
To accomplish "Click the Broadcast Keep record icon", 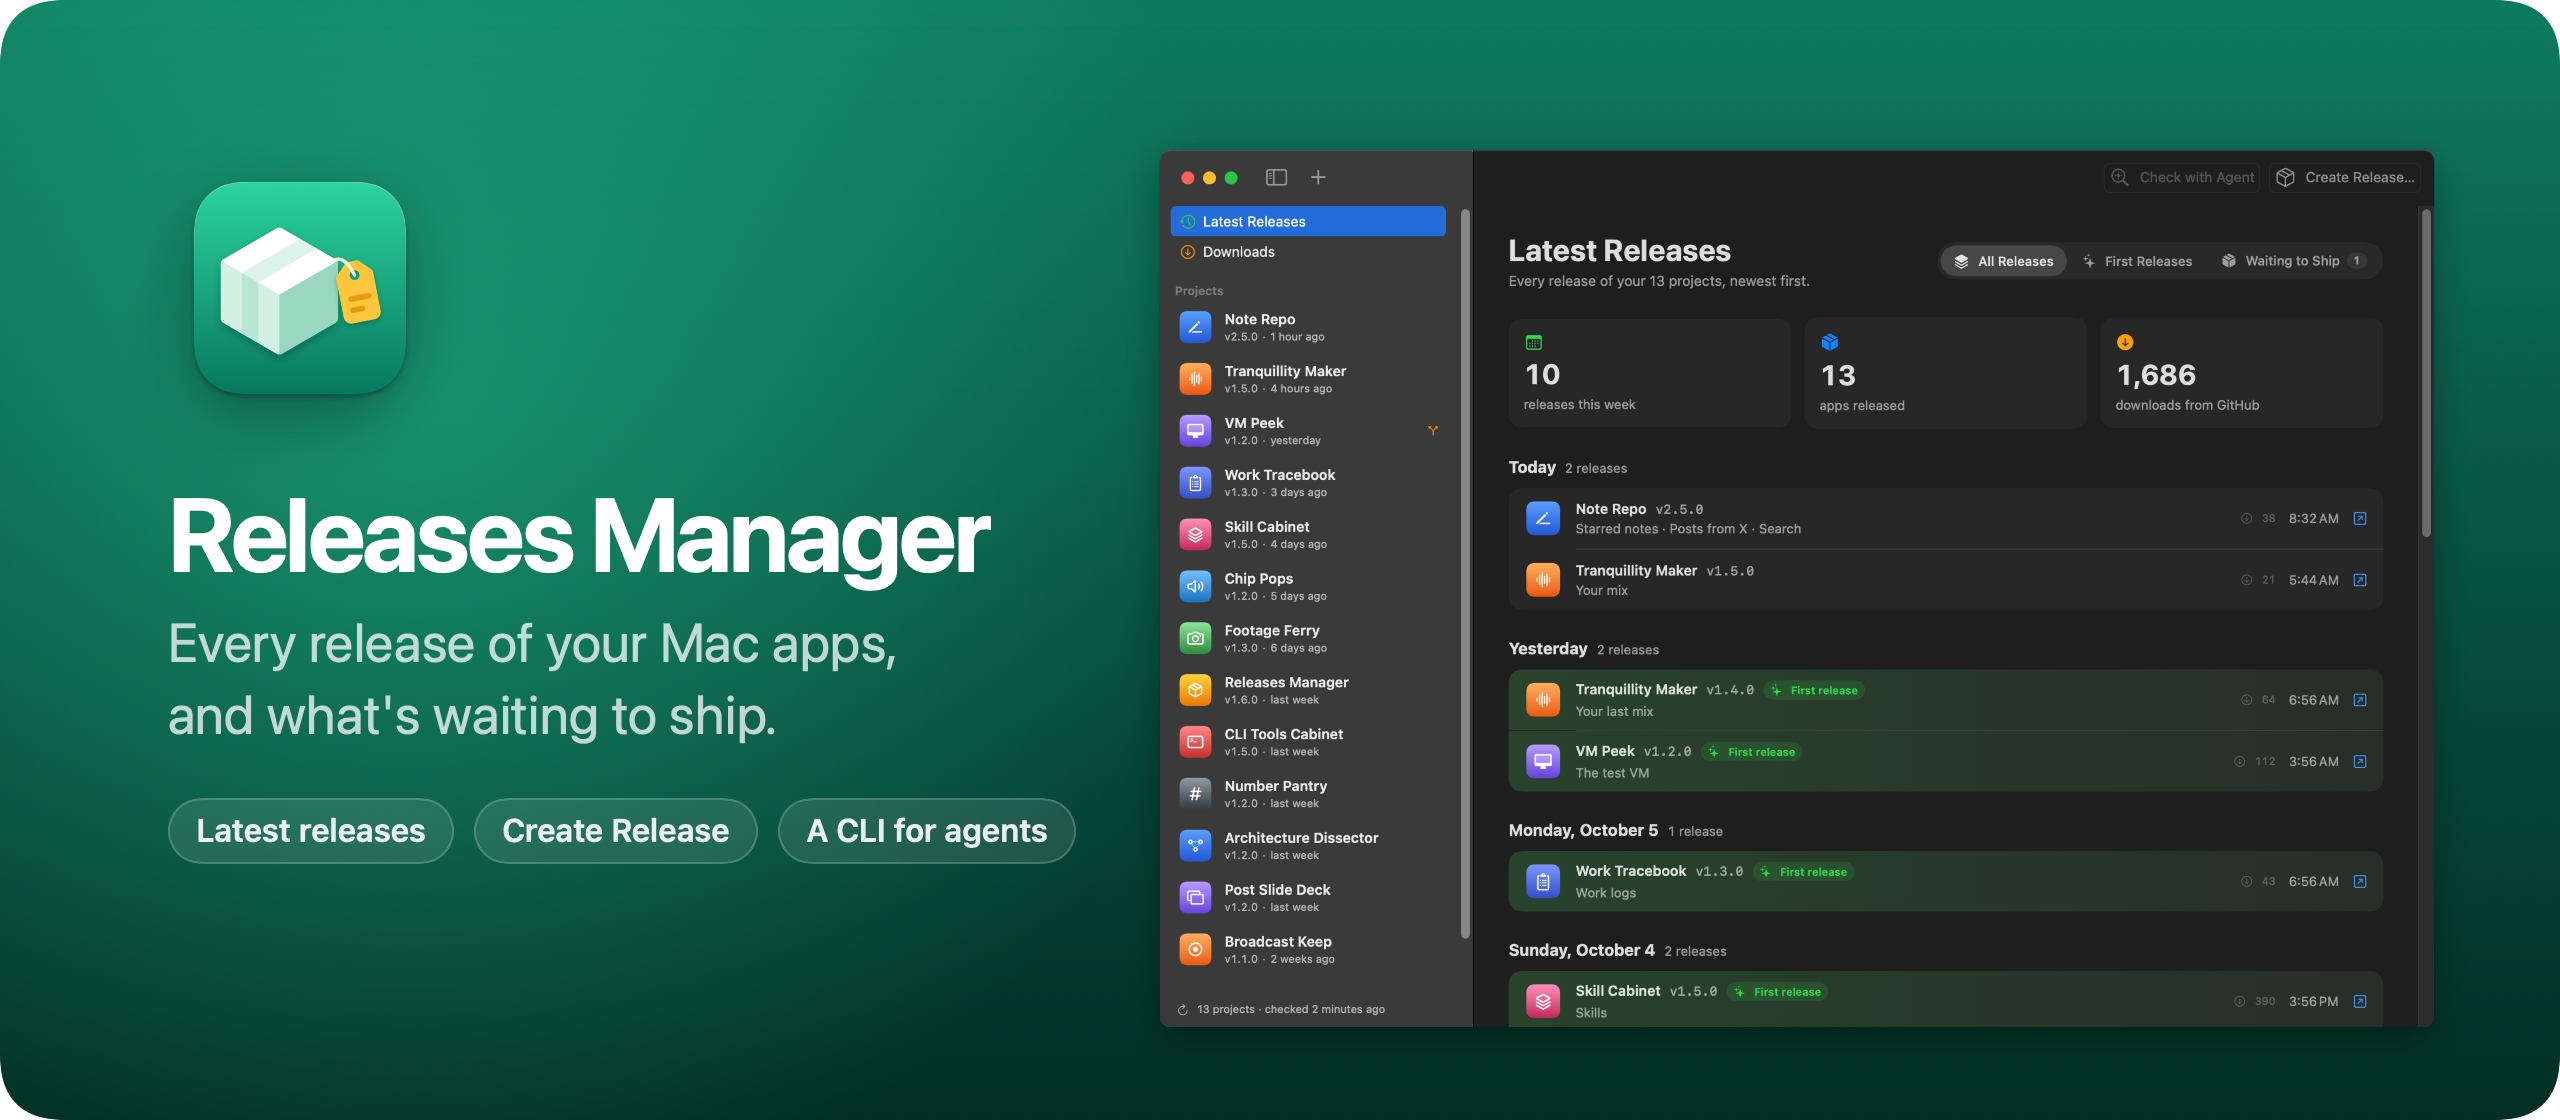I will pyautogui.click(x=1195, y=949).
